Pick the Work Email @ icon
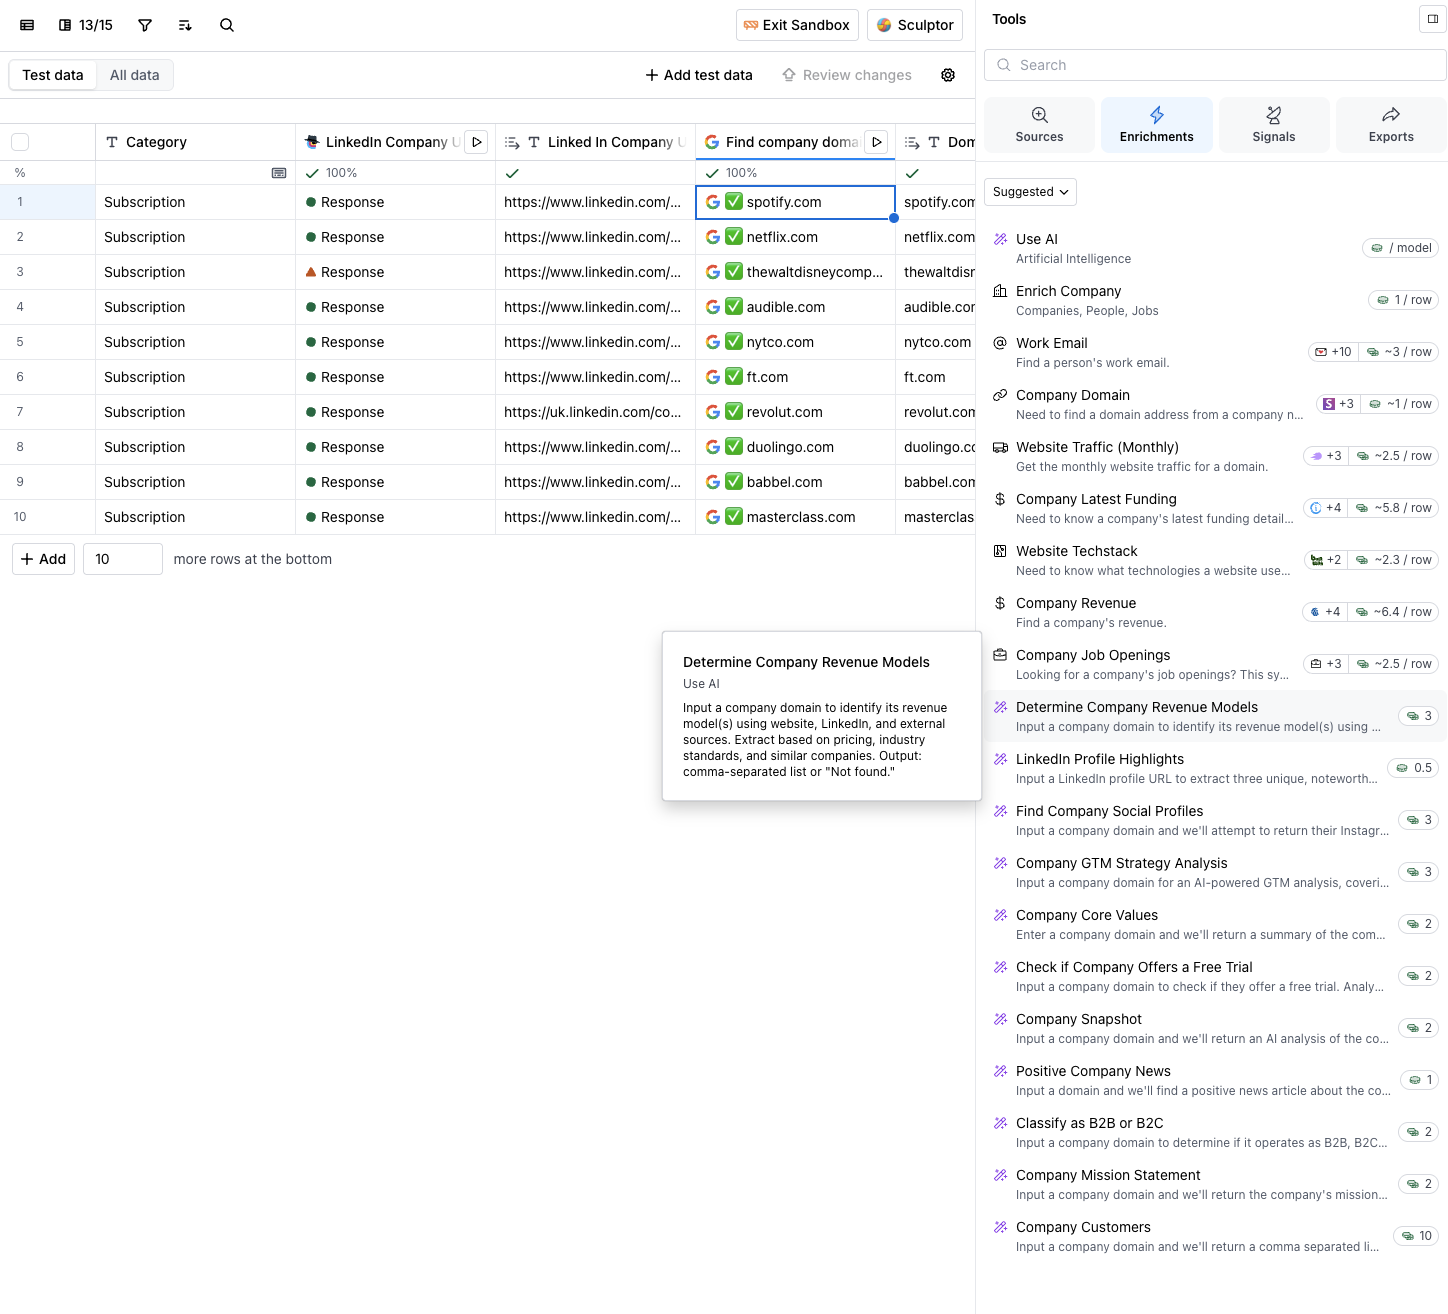 [x=1000, y=343]
